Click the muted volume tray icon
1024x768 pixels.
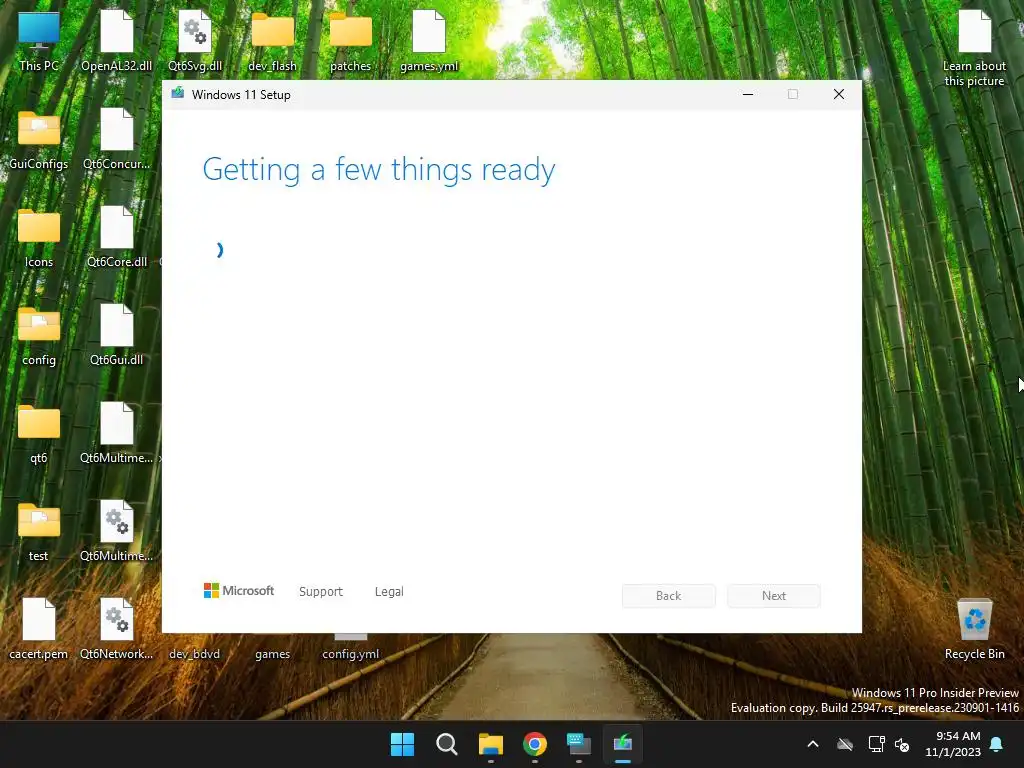point(902,744)
